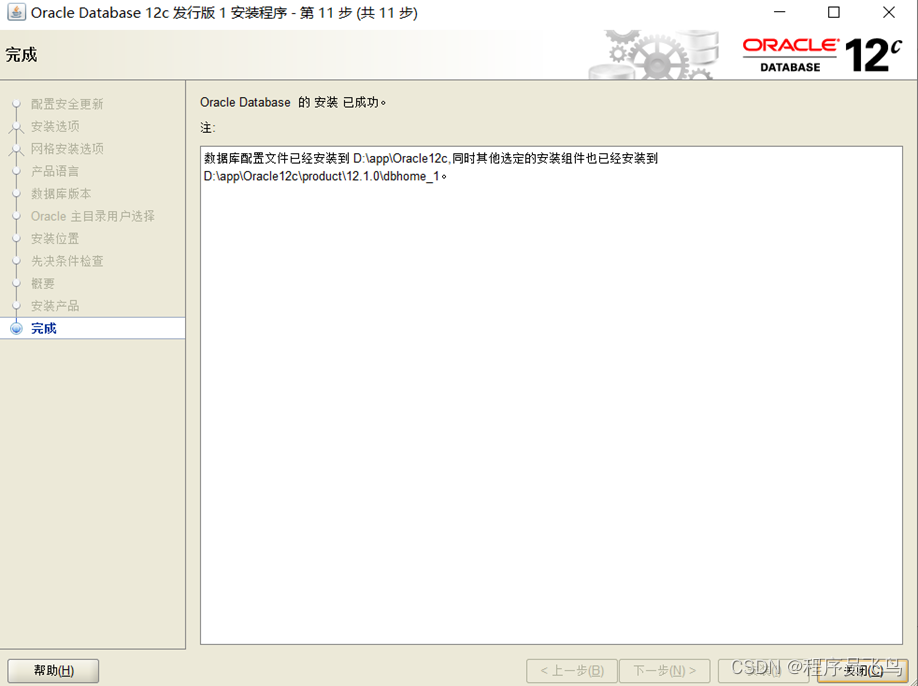Select the 网格安装选项 step in sidebar
918x686 pixels.
pyautogui.click(x=67, y=149)
